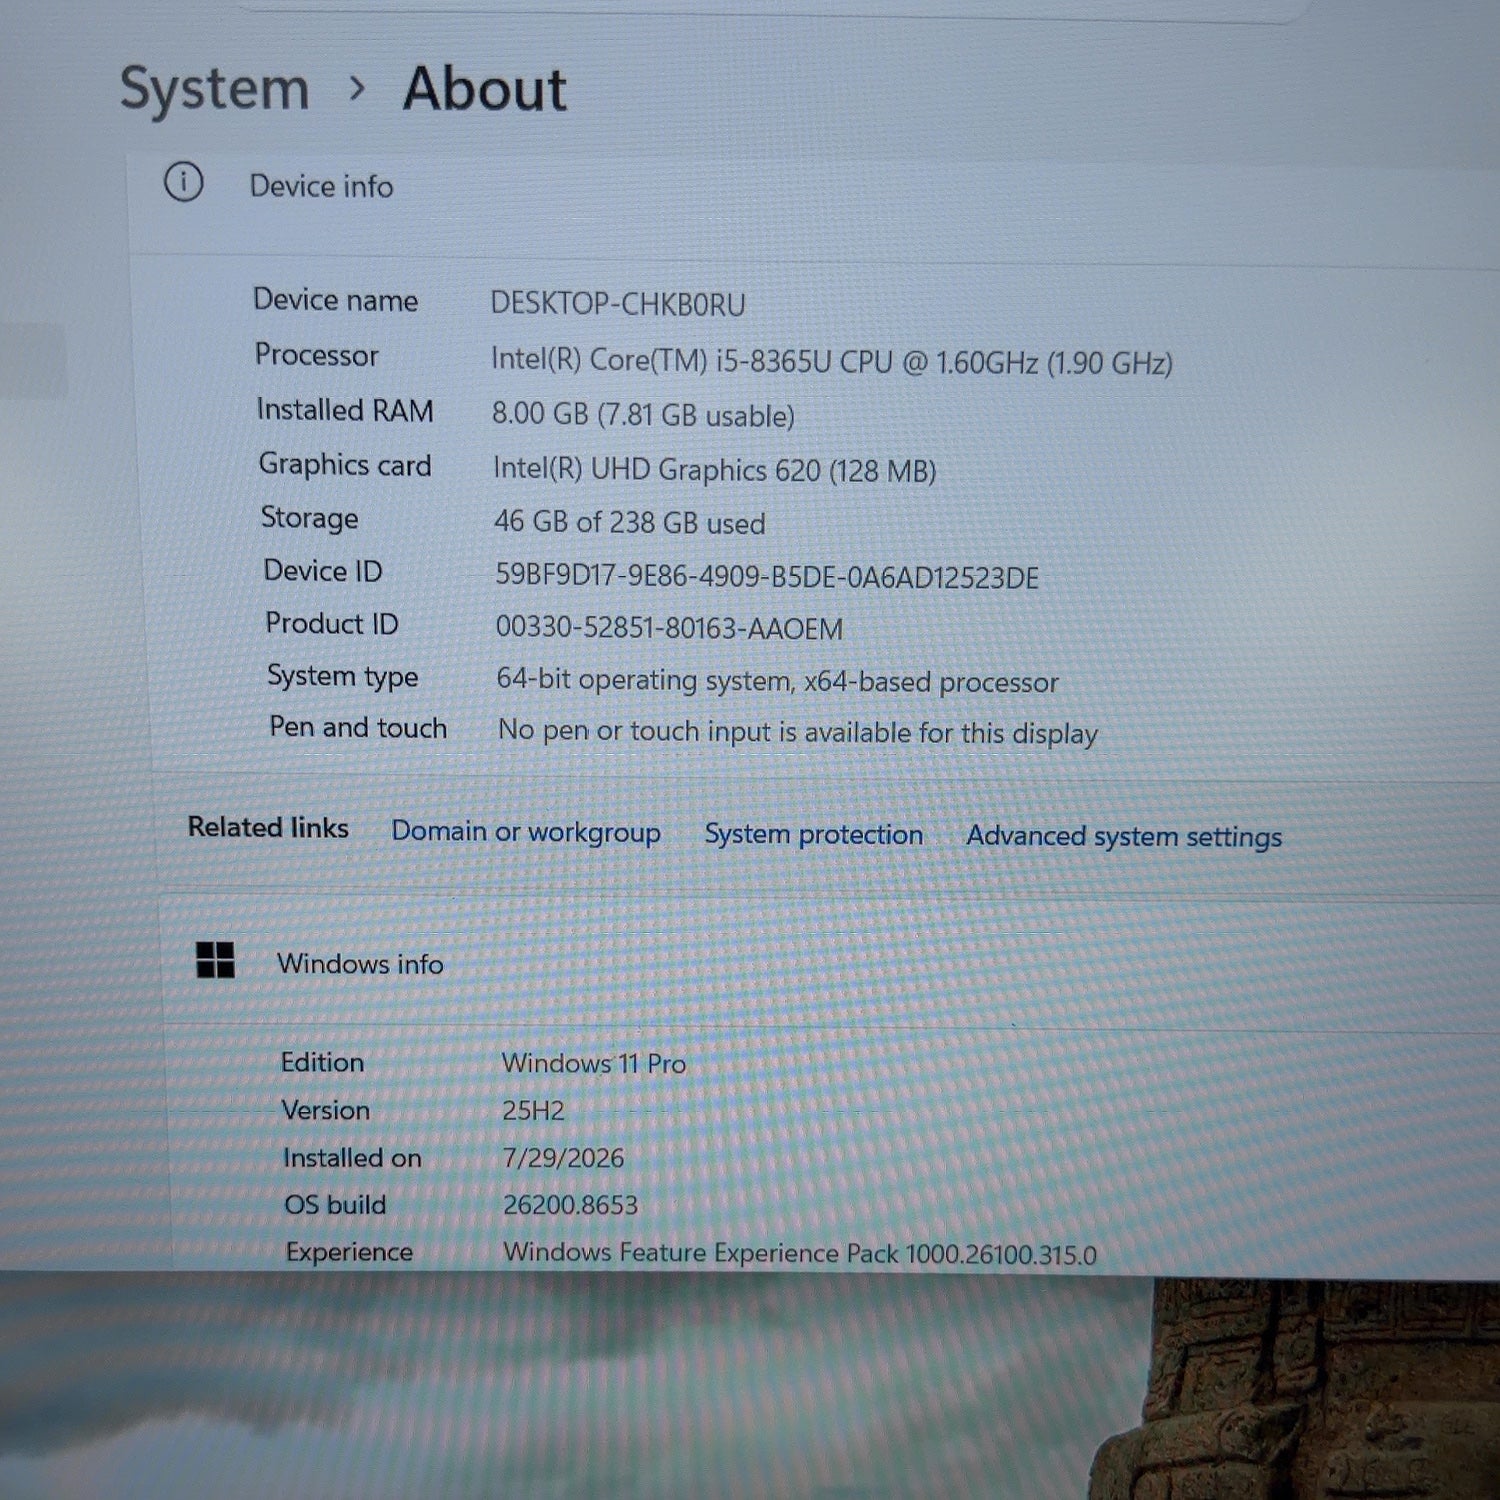1500x1500 pixels.
Task: Open Advanced system settings link
Action: click(x=1124, y=836)
